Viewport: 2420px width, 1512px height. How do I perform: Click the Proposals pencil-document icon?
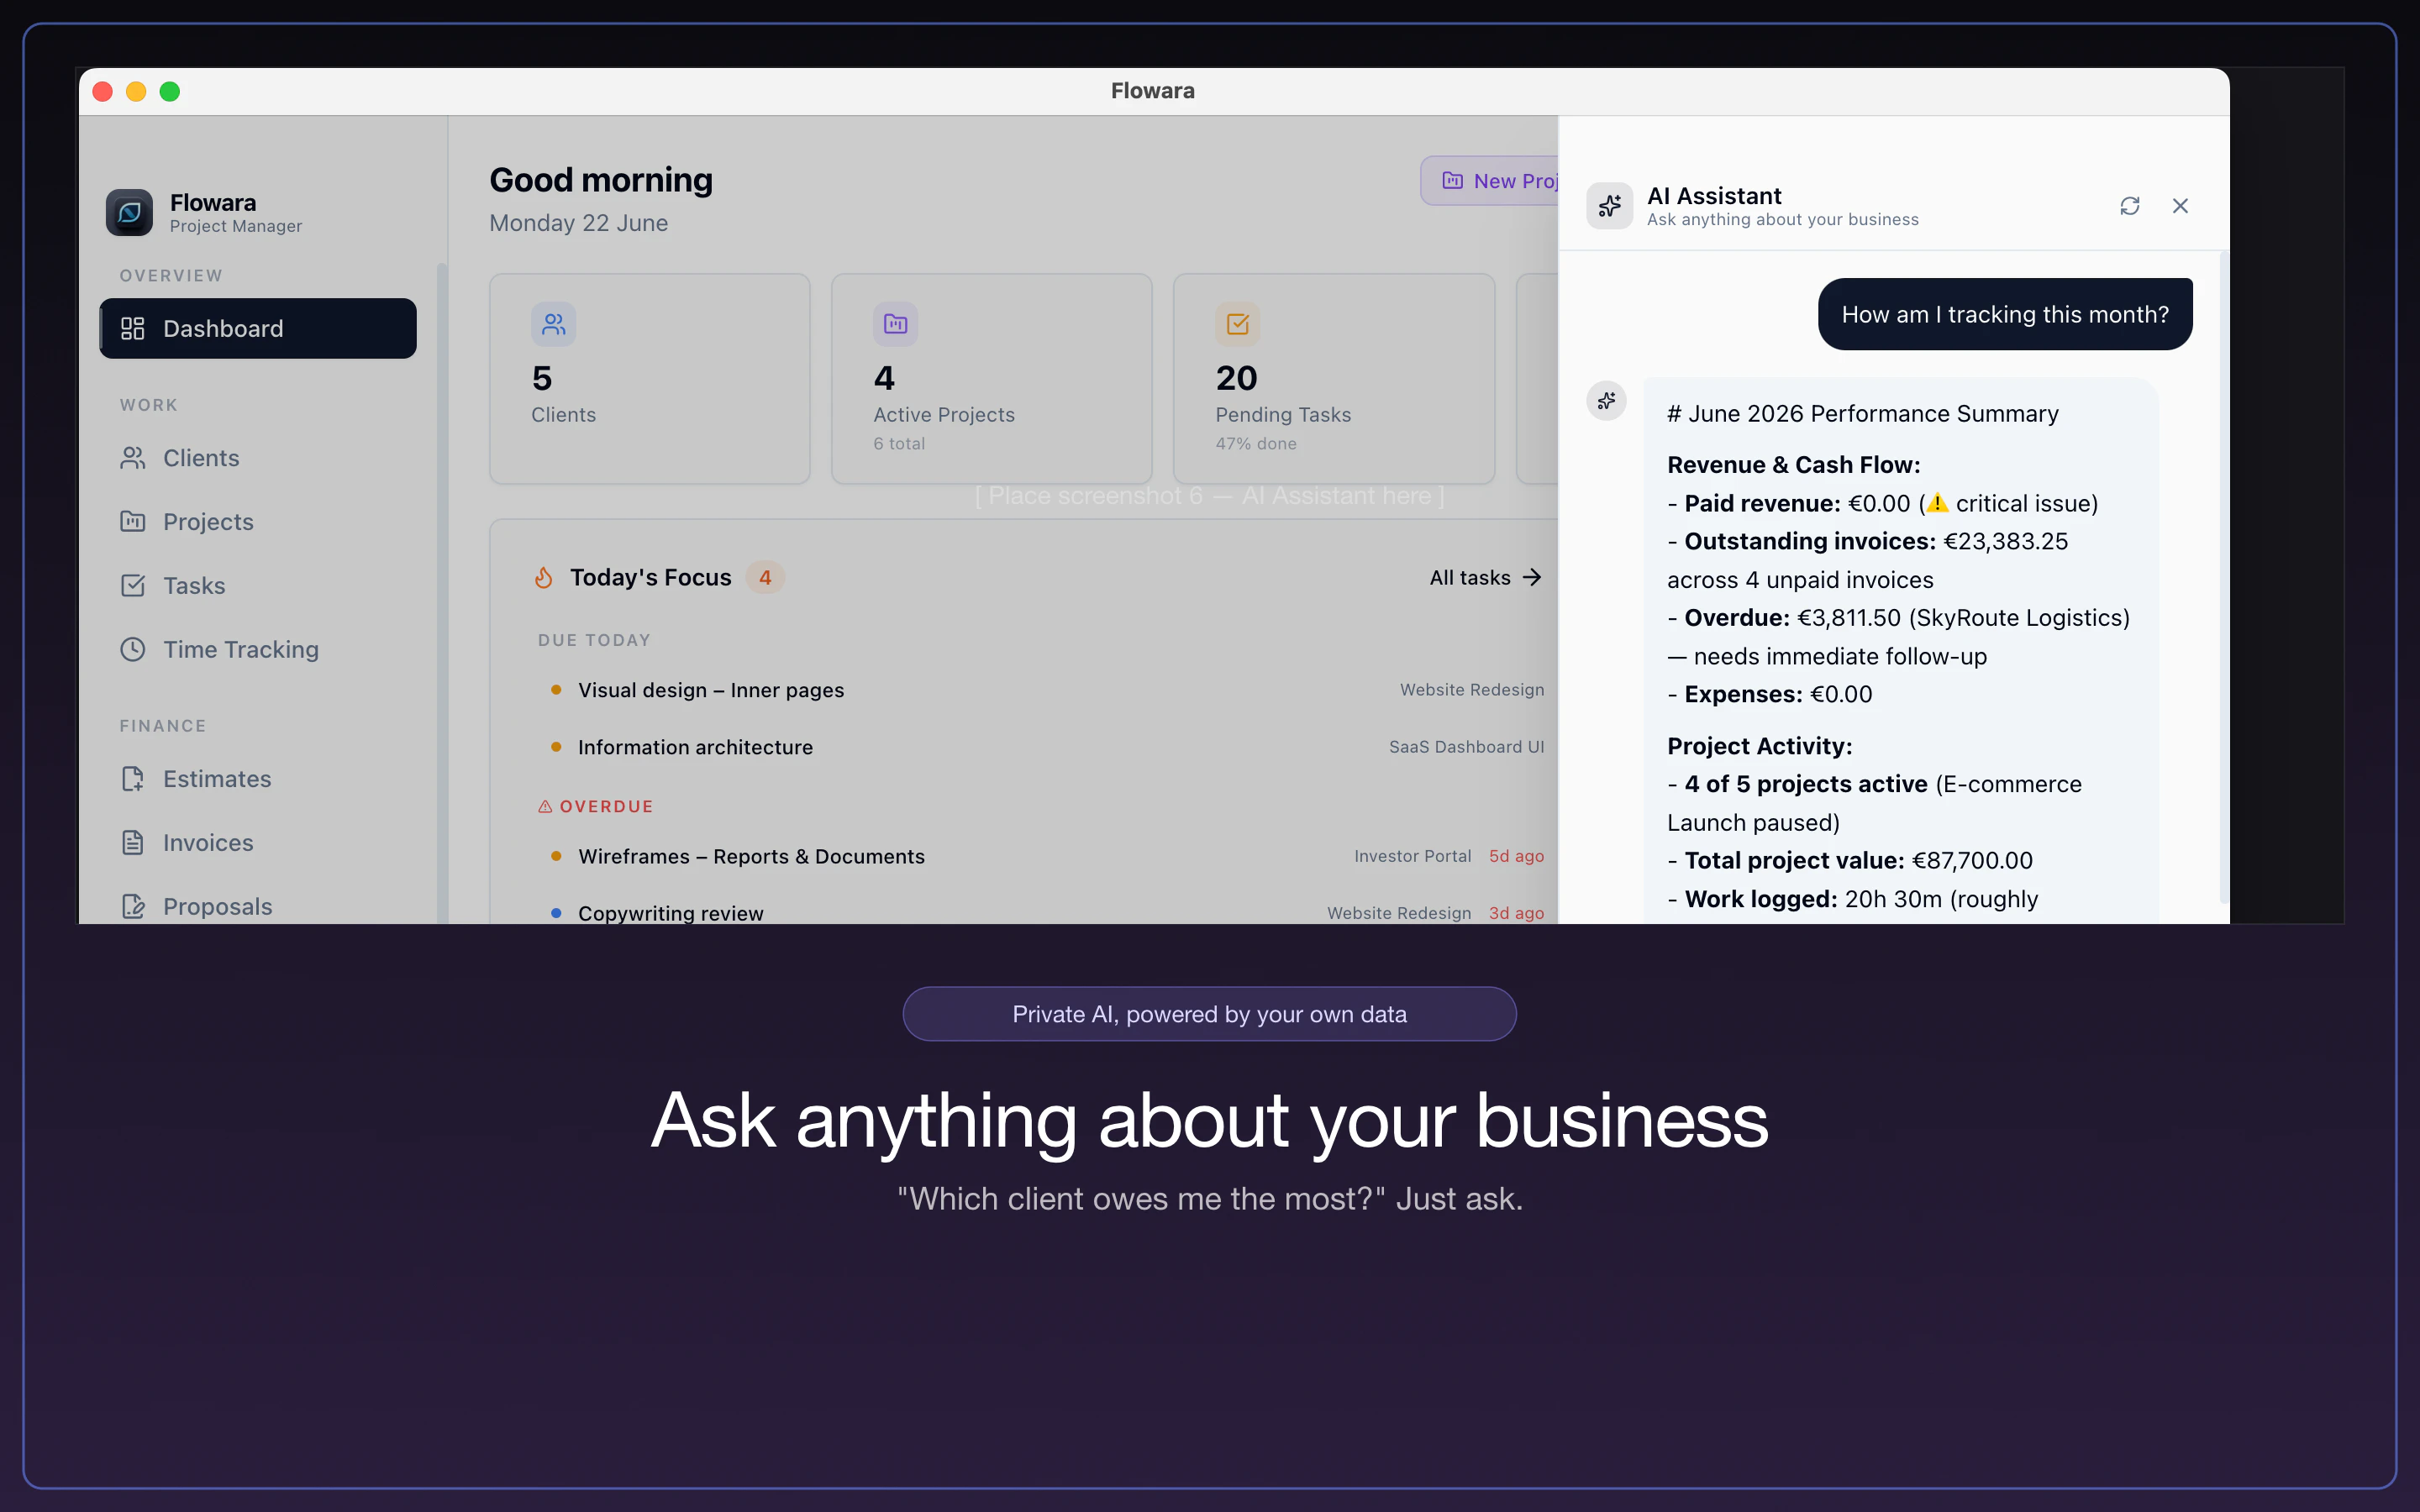[133, 906]
